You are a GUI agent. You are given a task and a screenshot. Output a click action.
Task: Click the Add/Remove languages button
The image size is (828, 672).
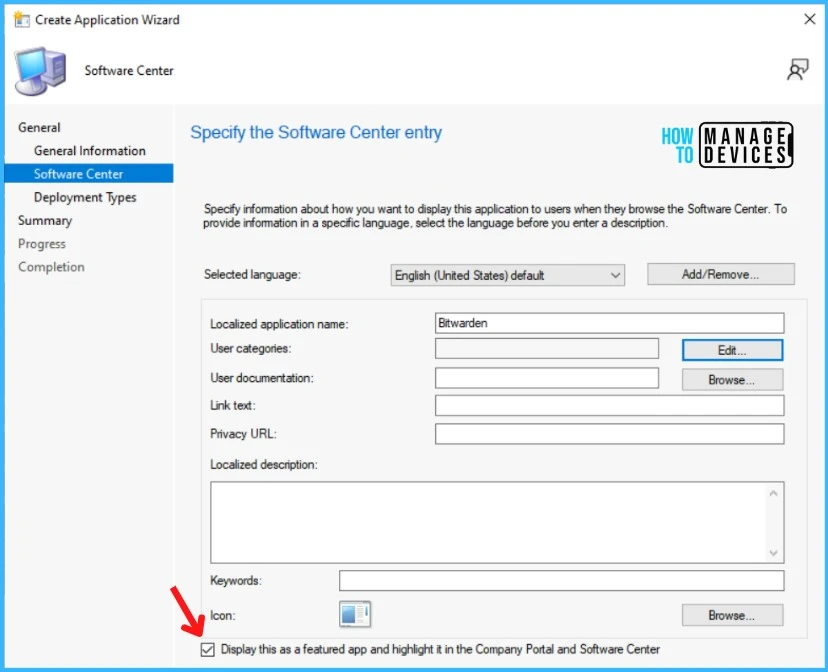[x=720, y=274]
